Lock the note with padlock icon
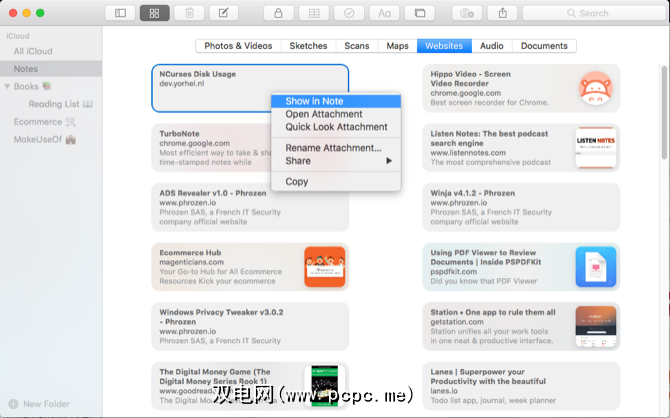Screen dimensions: 670x418 coord(278,13)
